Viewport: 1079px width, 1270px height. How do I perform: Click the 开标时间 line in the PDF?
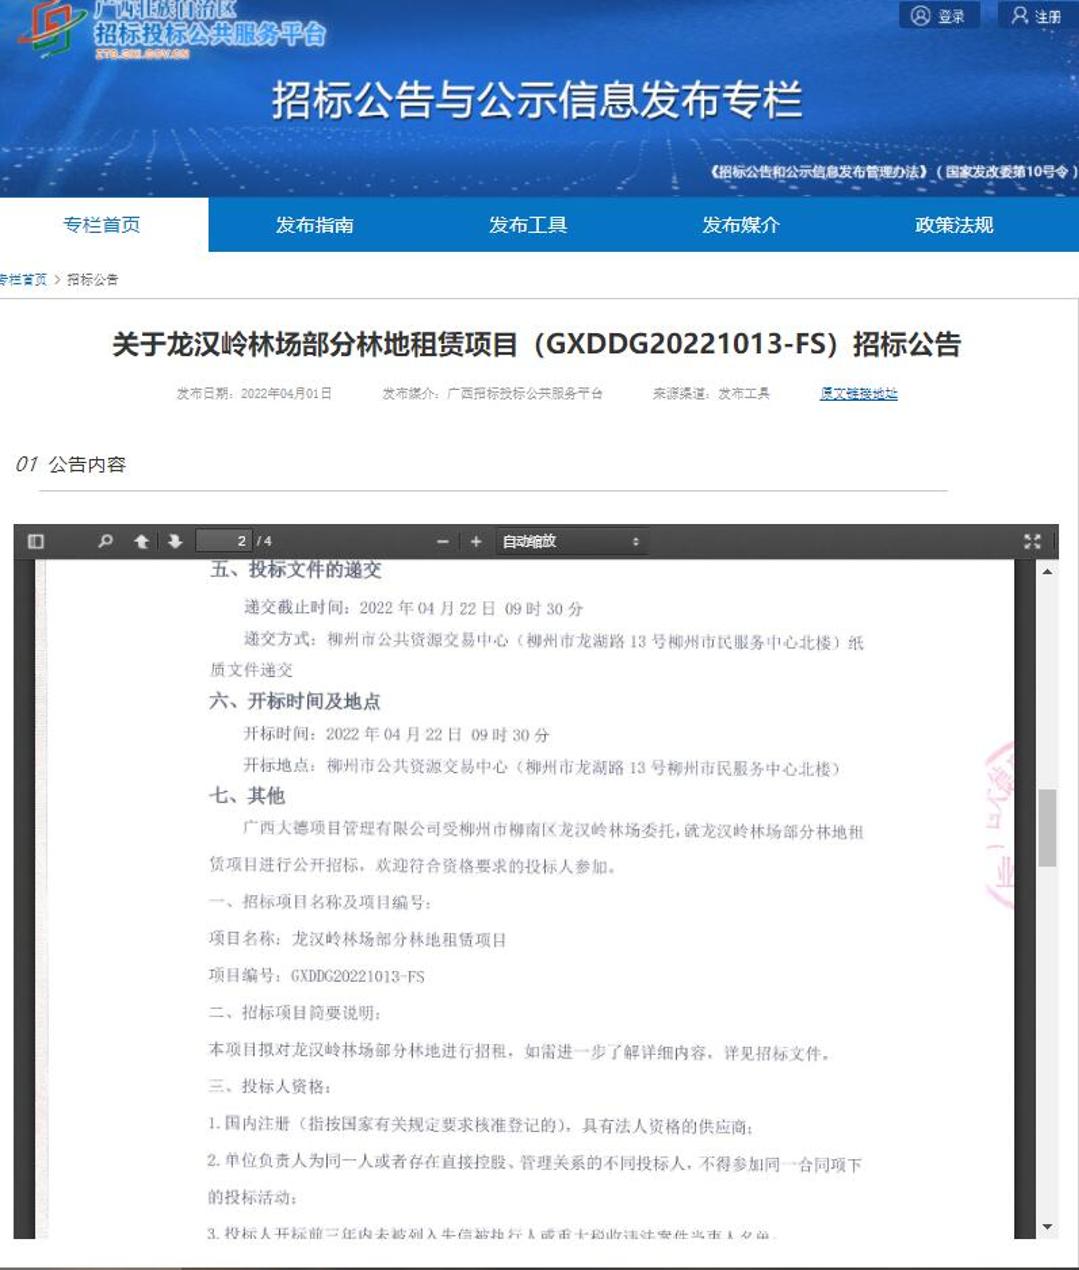[x=397, y=734]
